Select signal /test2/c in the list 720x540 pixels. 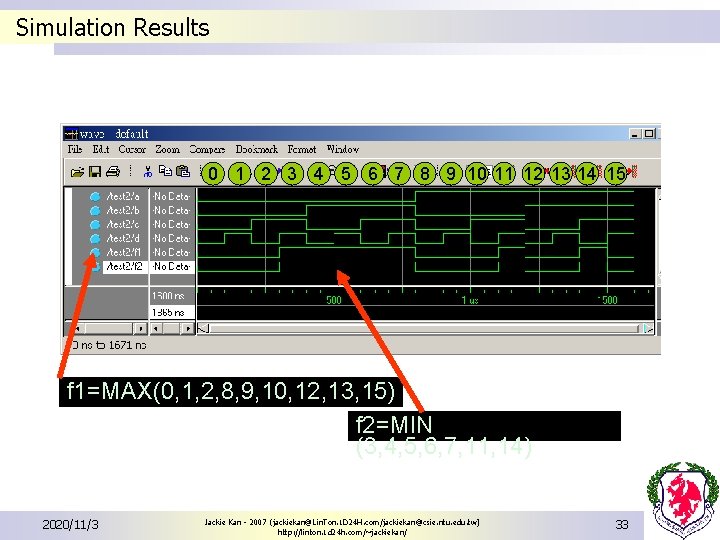(123, 225)
